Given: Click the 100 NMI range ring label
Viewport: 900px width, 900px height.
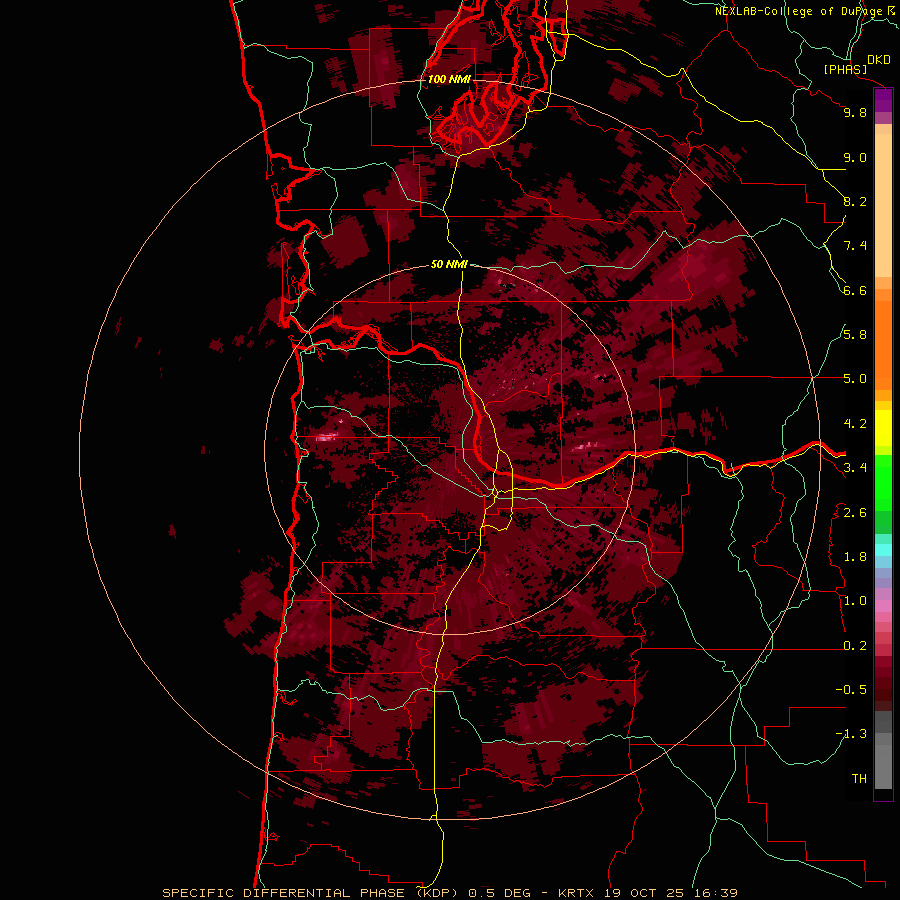Looking at the screenshot, I should point(449,79).
